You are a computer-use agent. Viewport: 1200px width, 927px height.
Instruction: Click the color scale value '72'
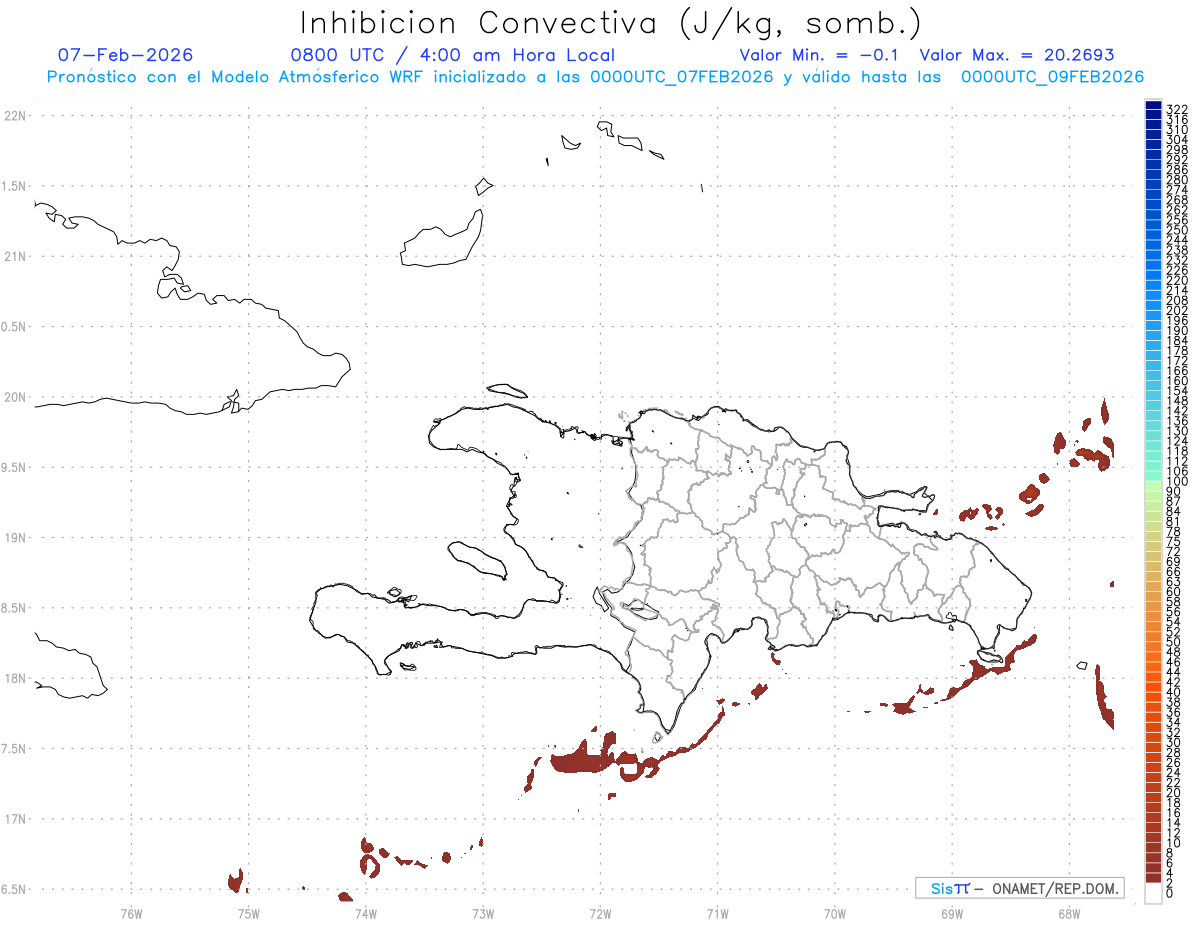(x=1174, y=551)
